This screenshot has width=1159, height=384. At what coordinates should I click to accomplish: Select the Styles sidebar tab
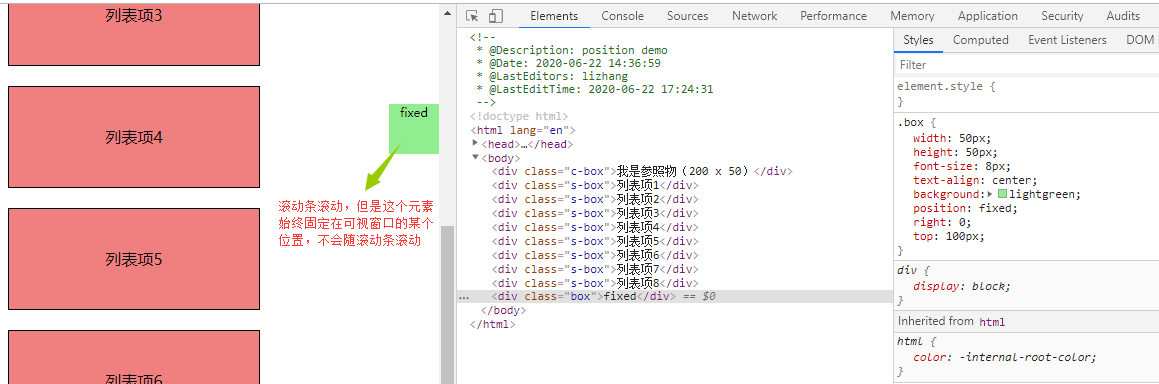[x=918, y=41]
